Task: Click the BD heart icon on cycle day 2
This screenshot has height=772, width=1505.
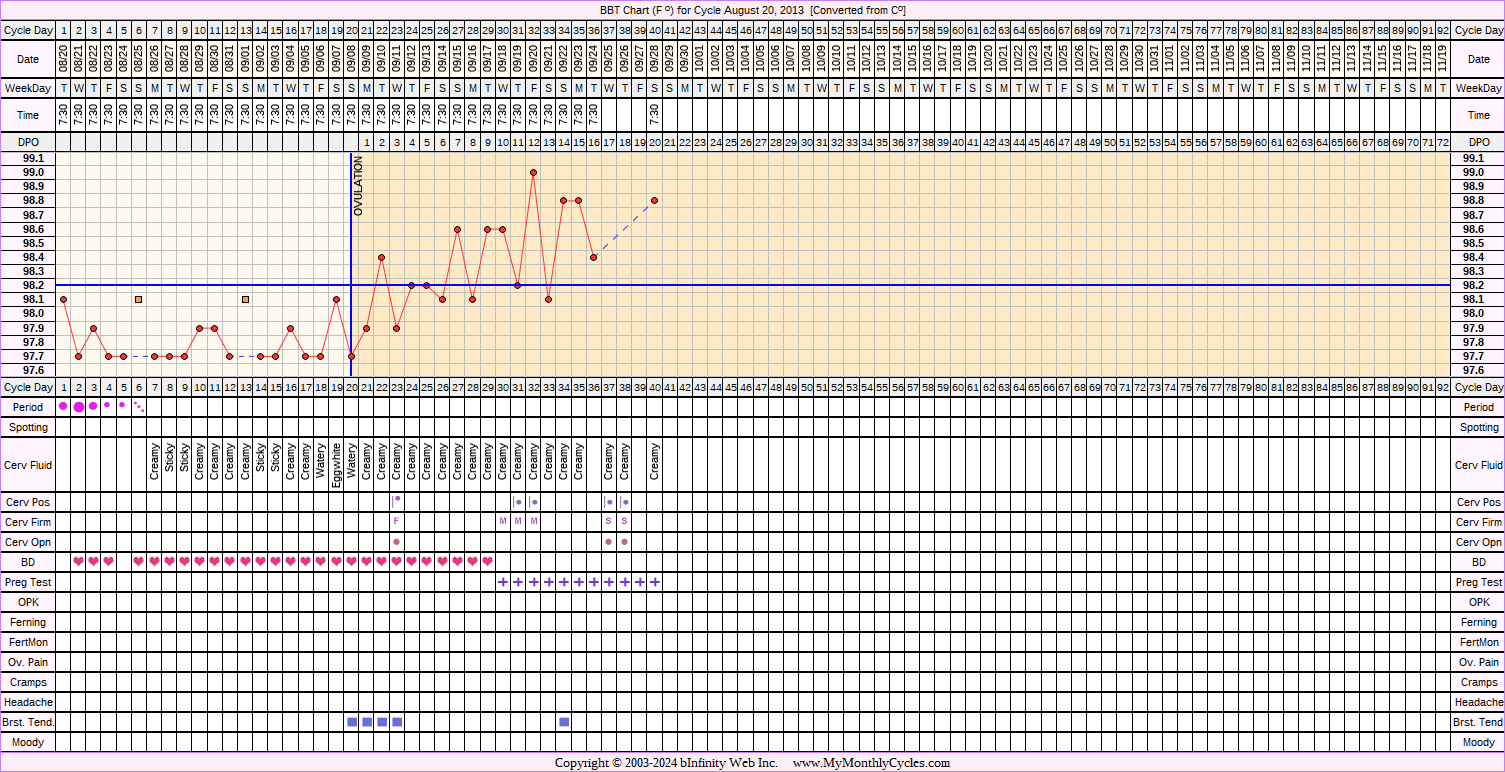Action: (79, 562)
